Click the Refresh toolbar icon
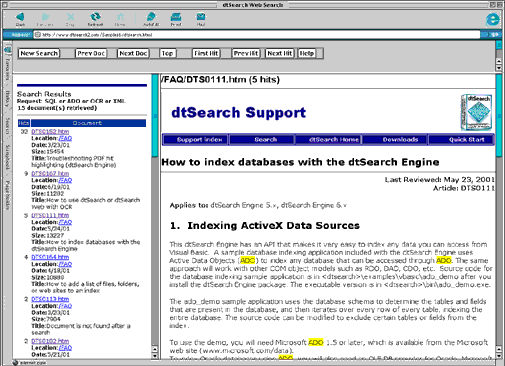505x366 pixels. [x=95, y=17]
